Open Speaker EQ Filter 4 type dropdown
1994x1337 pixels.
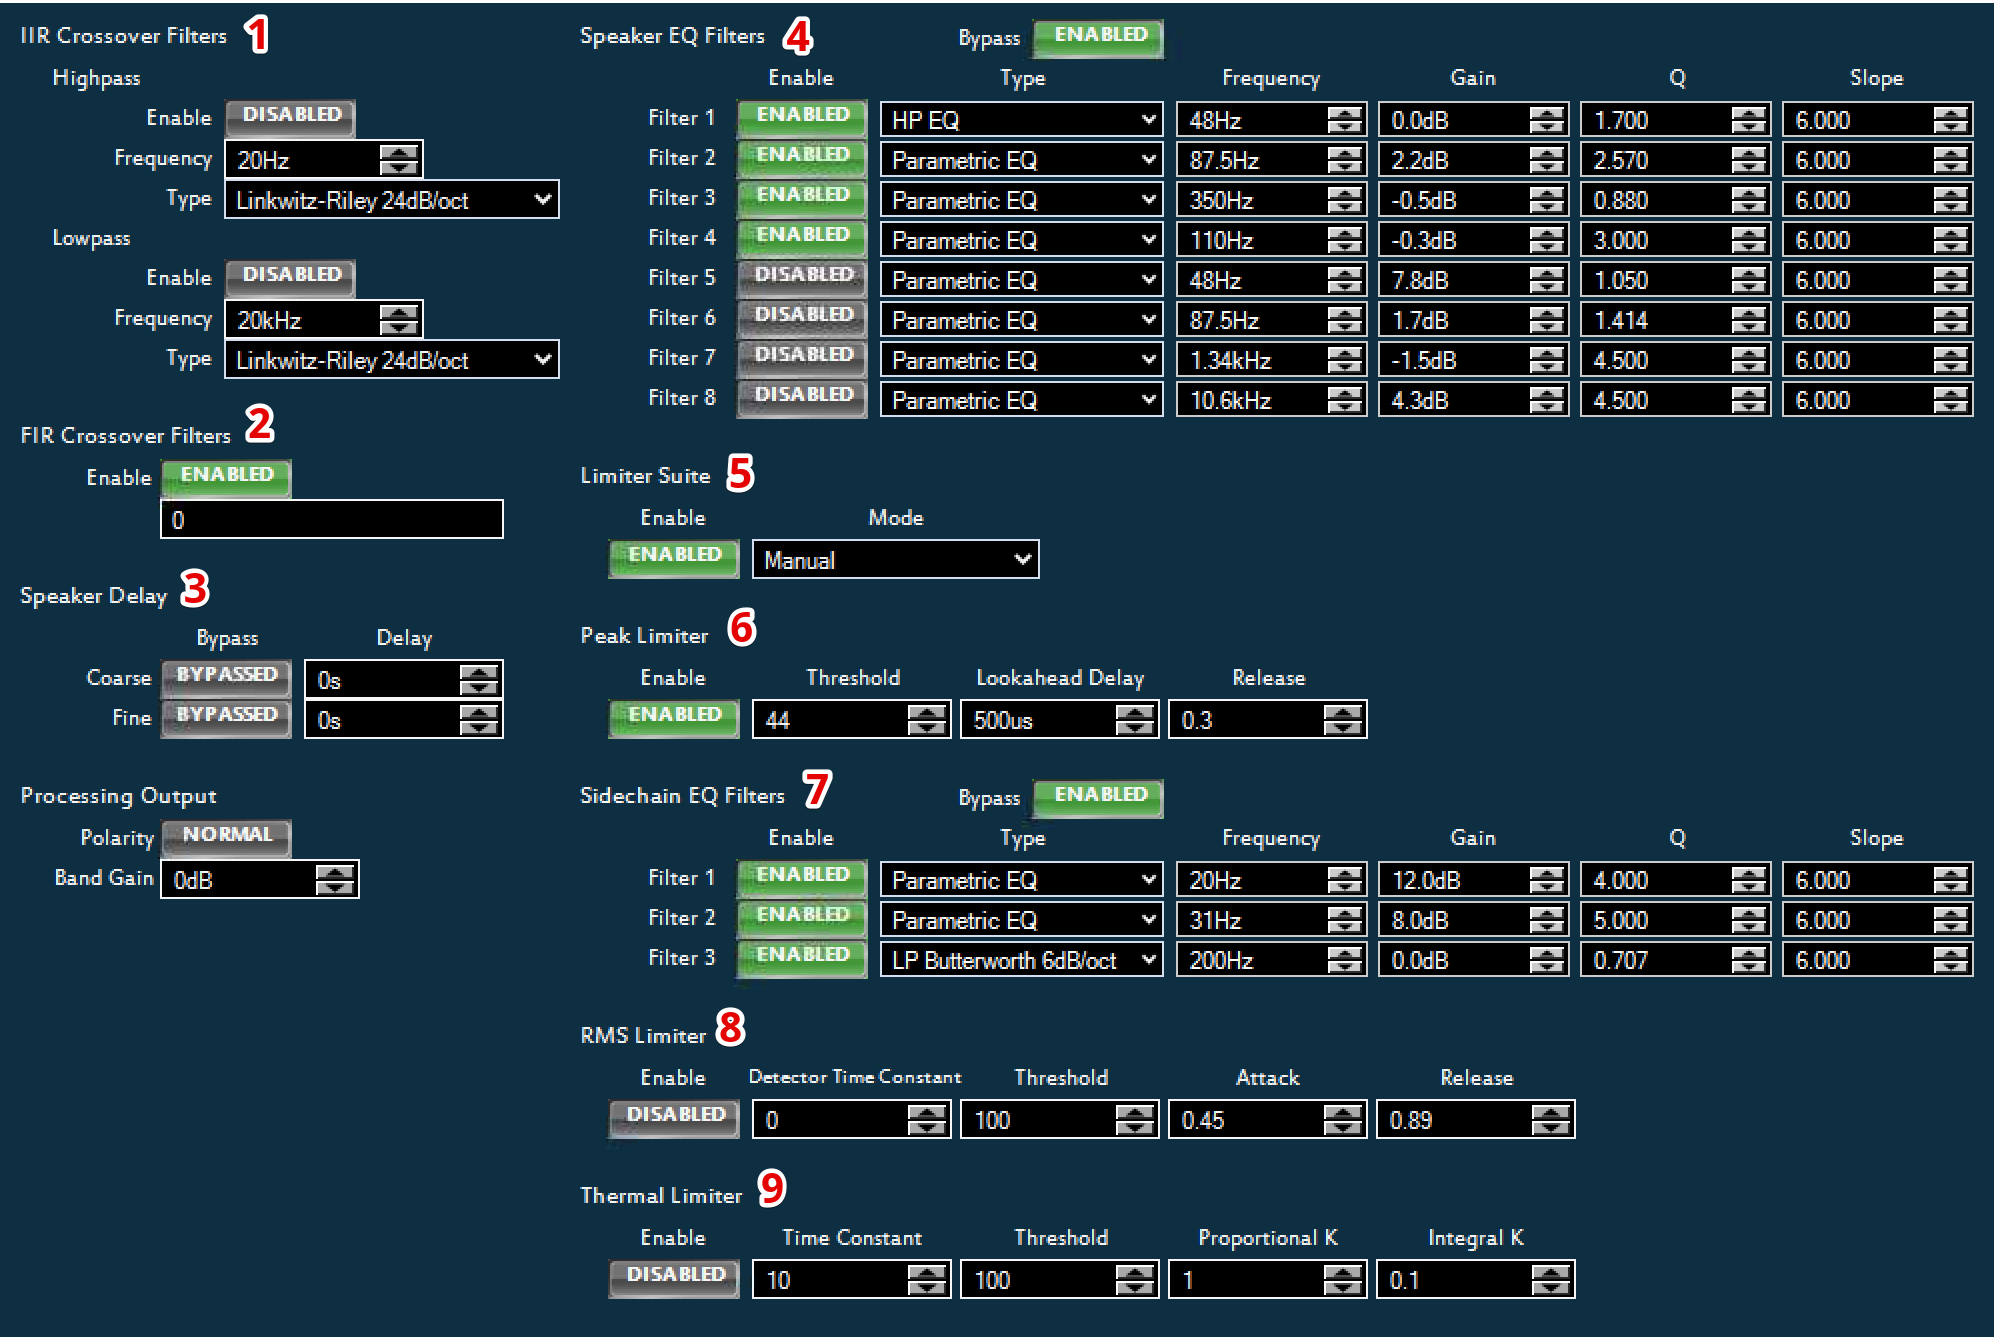pos(1021,239)
